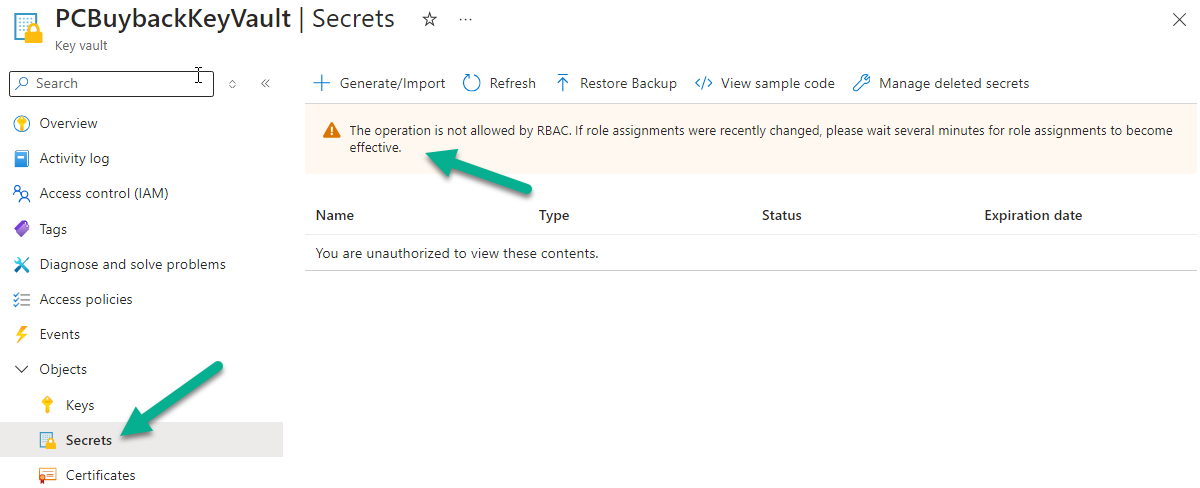Click Restore Backup
The width and height of the screenshot is (1200, 488).
coord(616,84)
